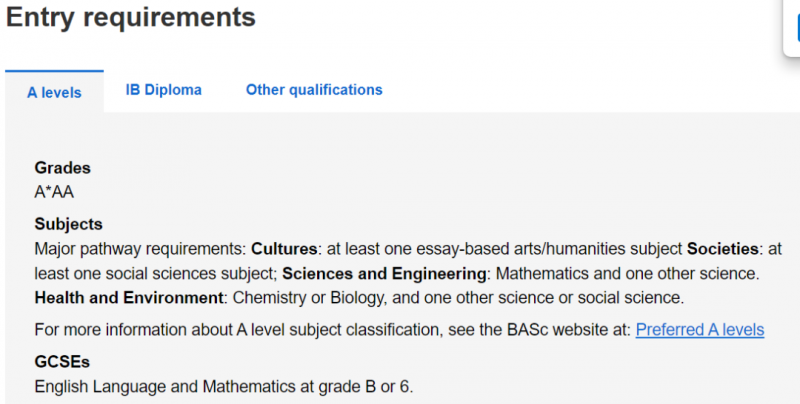The image size is (800, 404).
Task: Open the Preferred A levels link
Action: pyautogui.click(x=700, y=330)
